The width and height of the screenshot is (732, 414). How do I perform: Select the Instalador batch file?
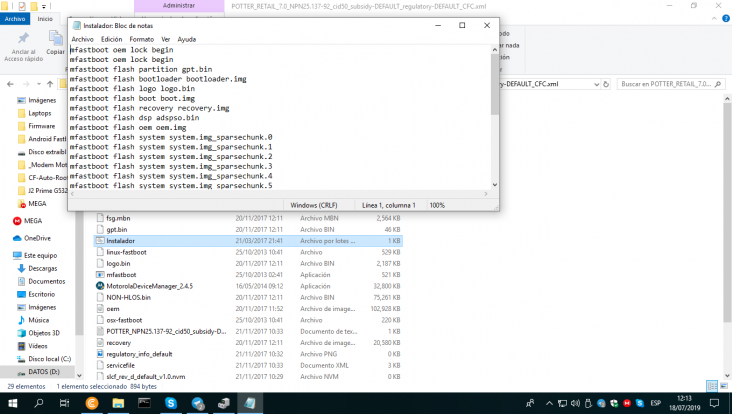248,241
